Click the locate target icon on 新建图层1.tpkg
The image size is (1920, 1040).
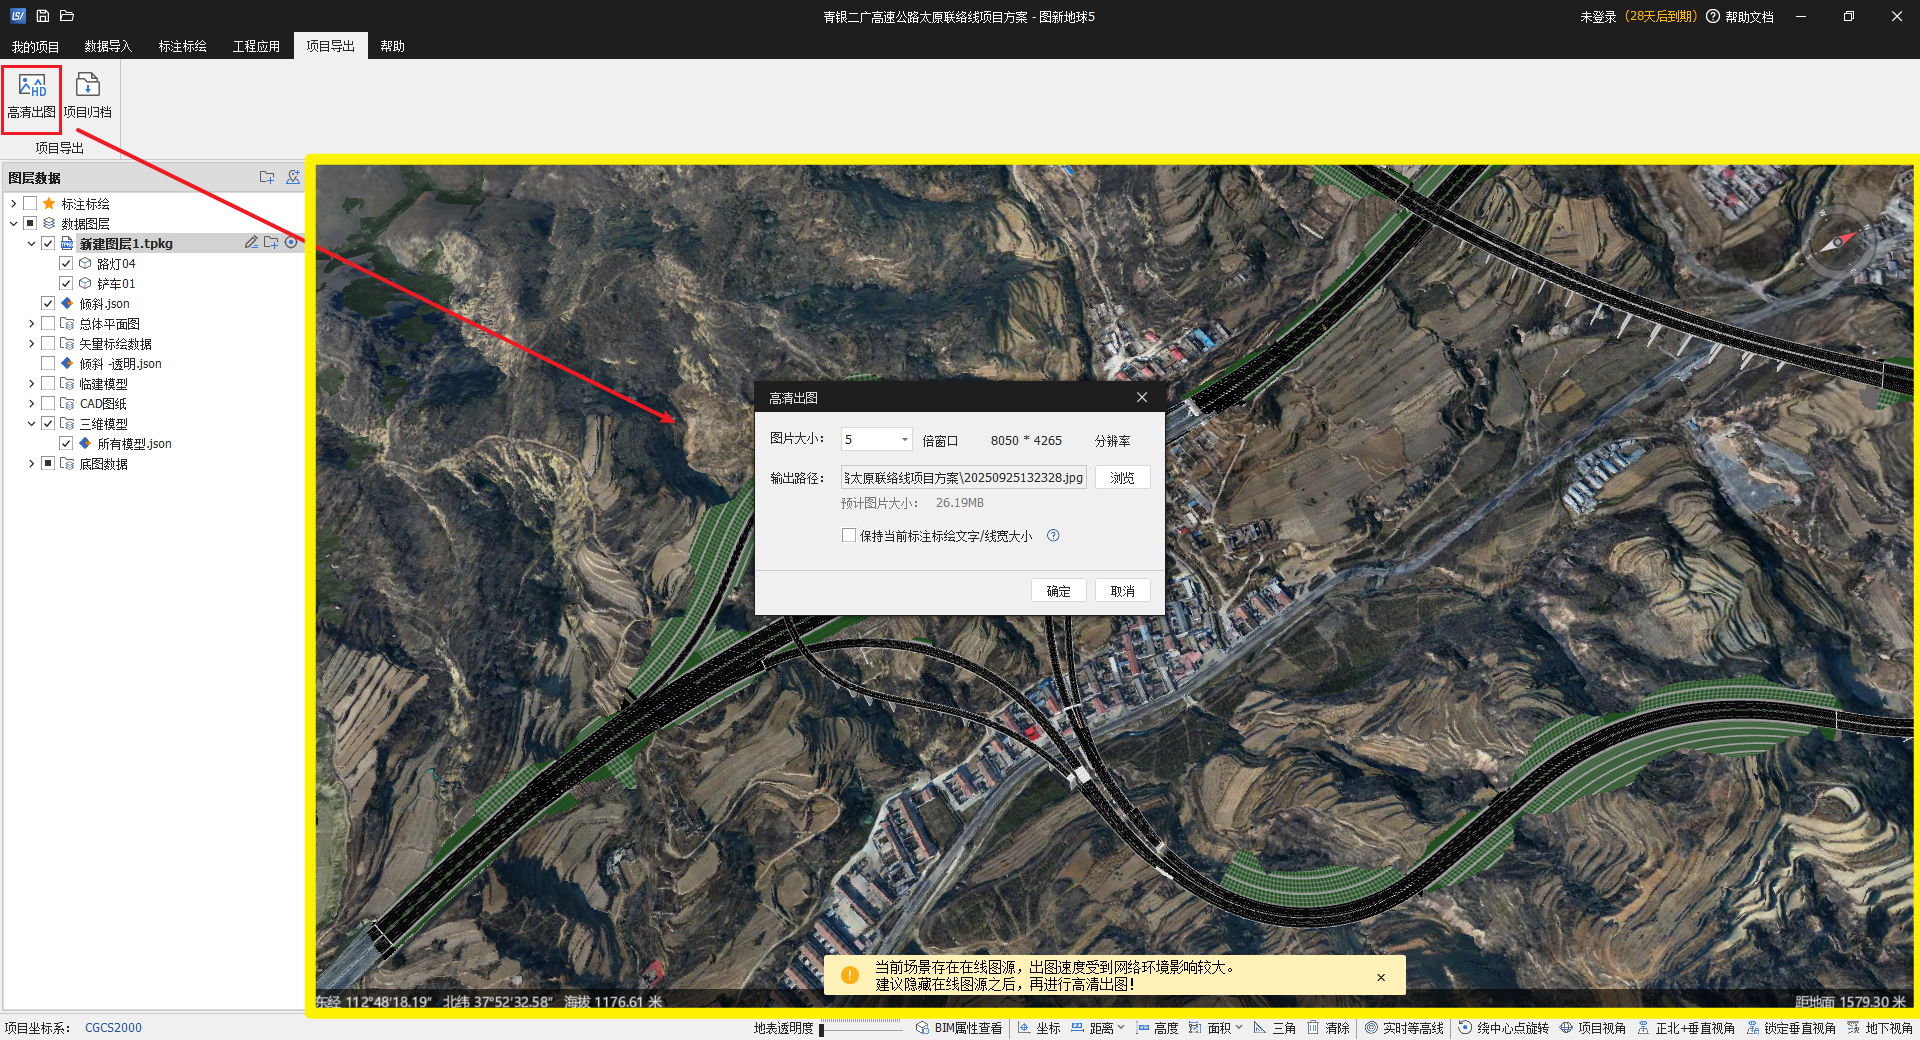pyautogui.click(x=291, y=243)
